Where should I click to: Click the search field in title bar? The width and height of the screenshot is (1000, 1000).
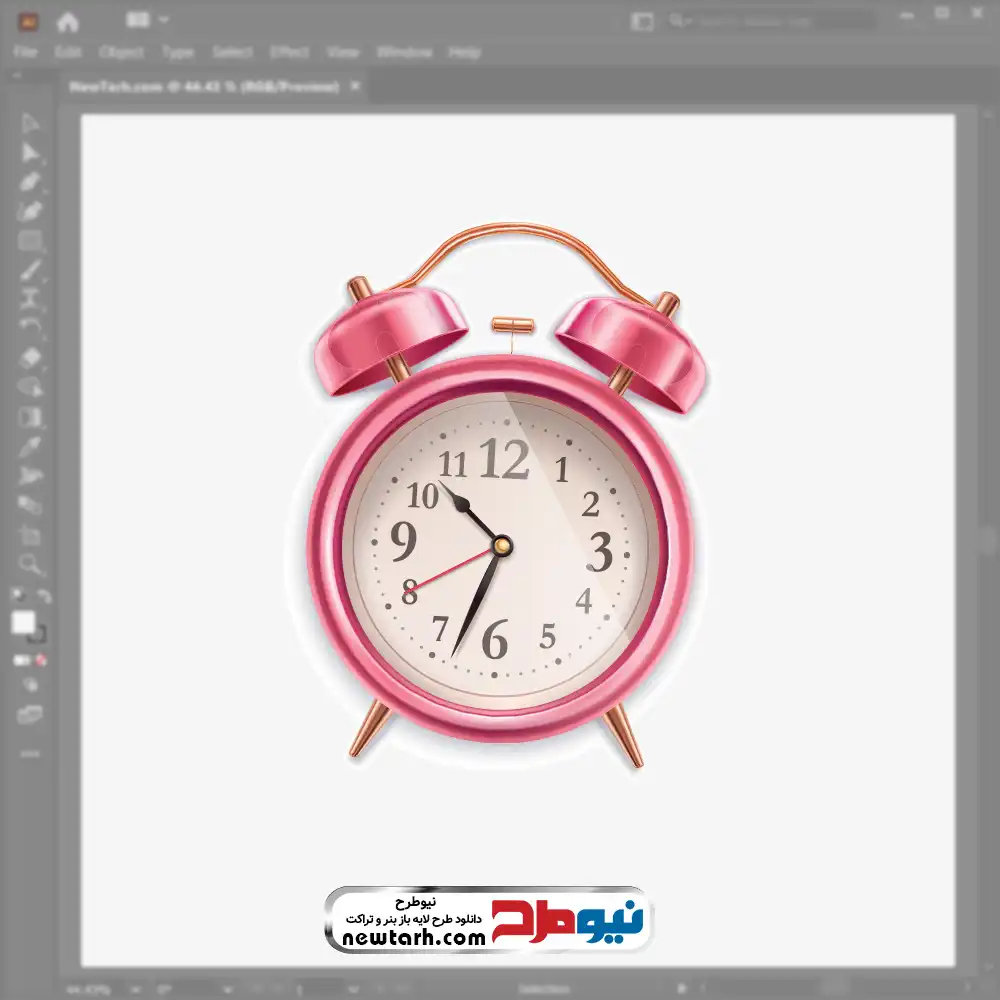(770, 20)
